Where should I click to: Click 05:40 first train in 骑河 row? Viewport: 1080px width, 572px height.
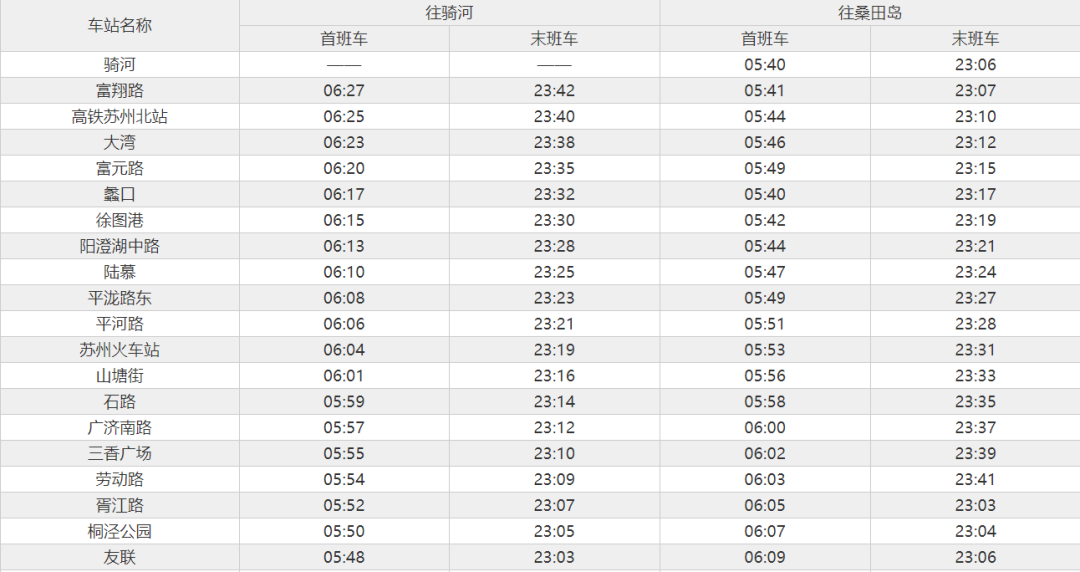point(765,65)
